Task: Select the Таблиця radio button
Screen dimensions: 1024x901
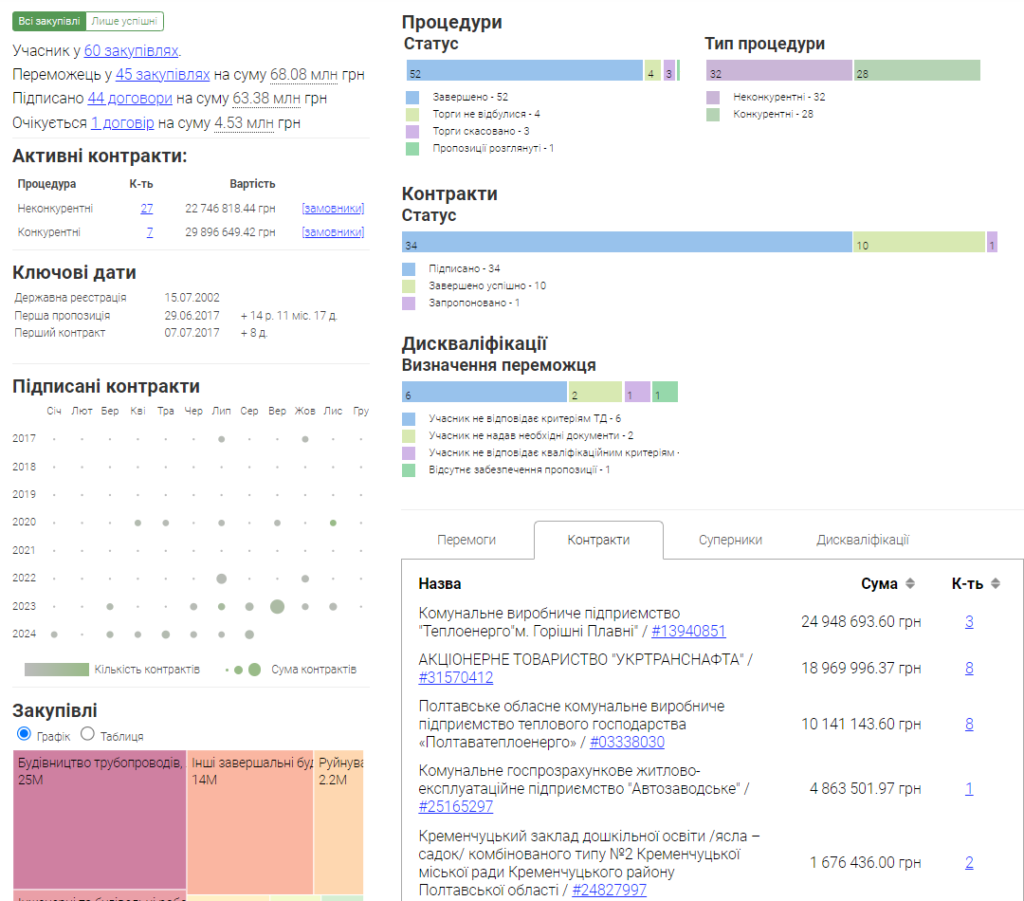Action: [87, 734]
